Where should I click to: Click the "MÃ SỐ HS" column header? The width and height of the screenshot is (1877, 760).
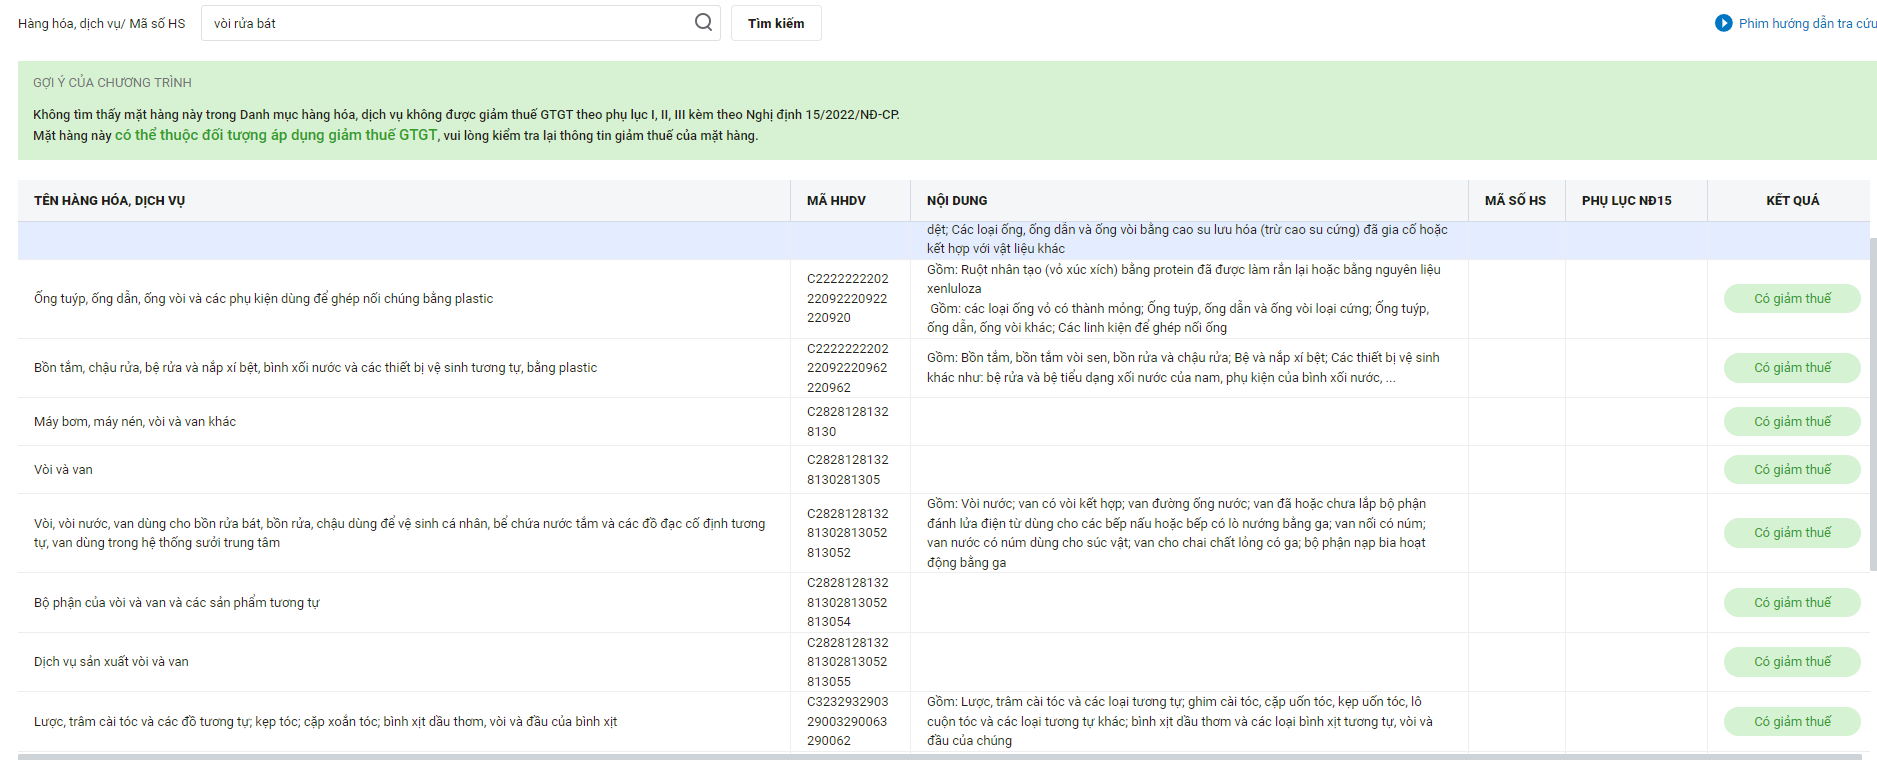point(1515,201)
